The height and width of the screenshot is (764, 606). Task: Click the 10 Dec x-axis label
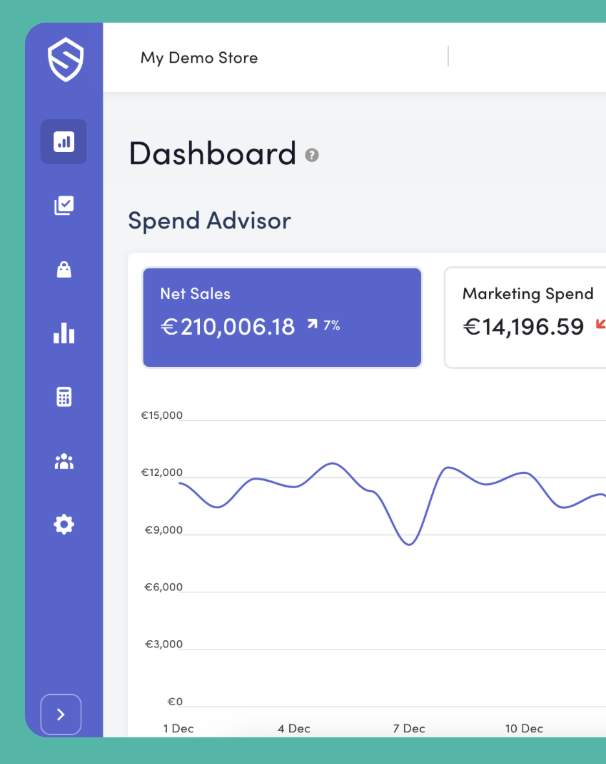click(x=524, y=729)
